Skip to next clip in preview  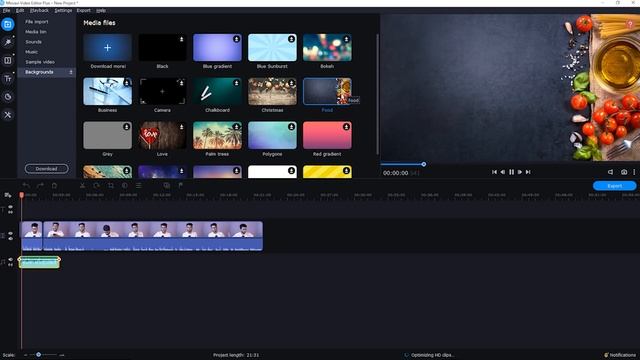click(x=528, y=172)
